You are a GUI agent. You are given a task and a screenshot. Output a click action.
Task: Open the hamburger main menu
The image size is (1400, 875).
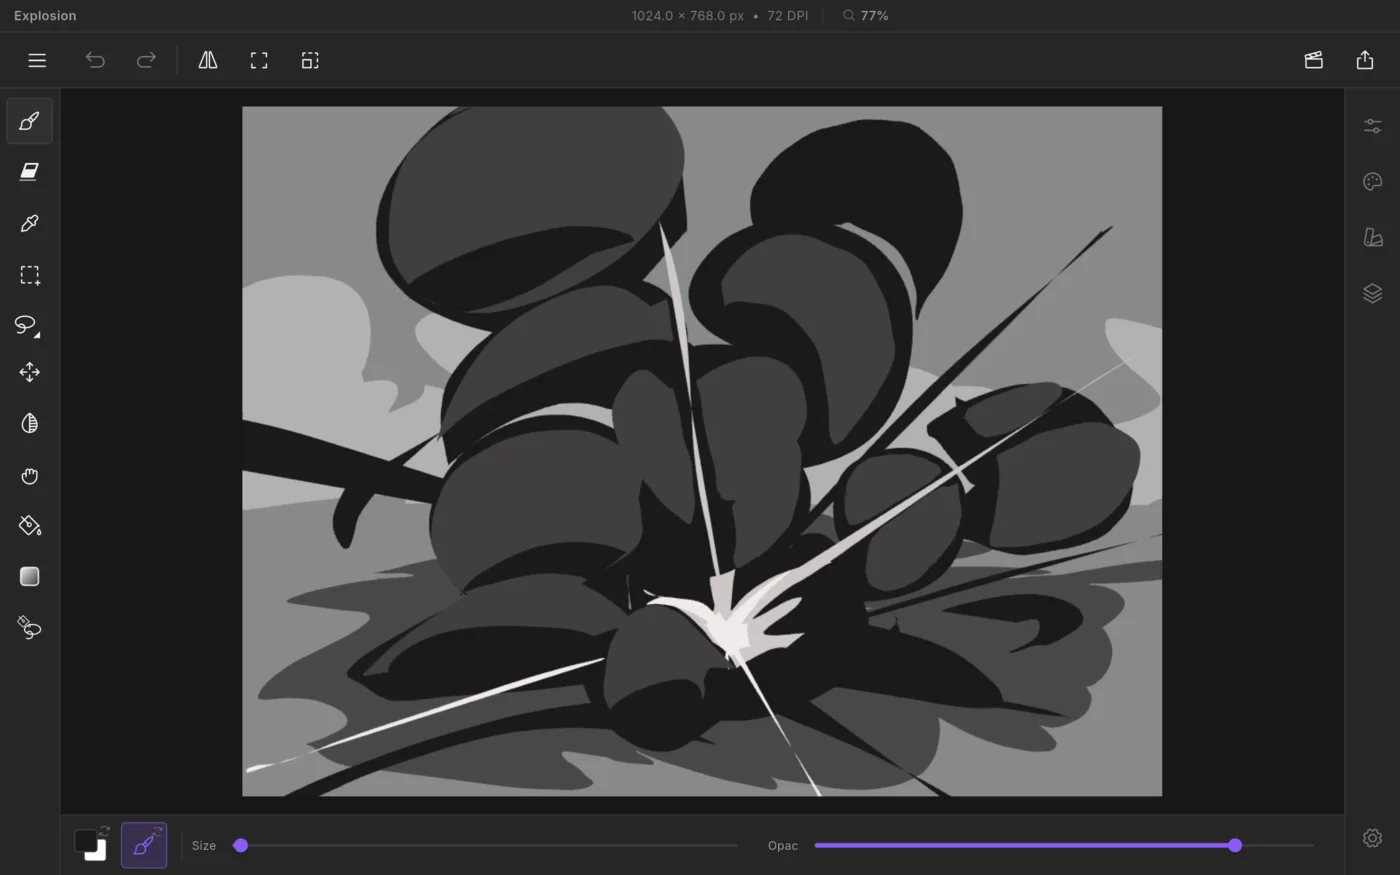pyautogui.click(x=37, y=61)
